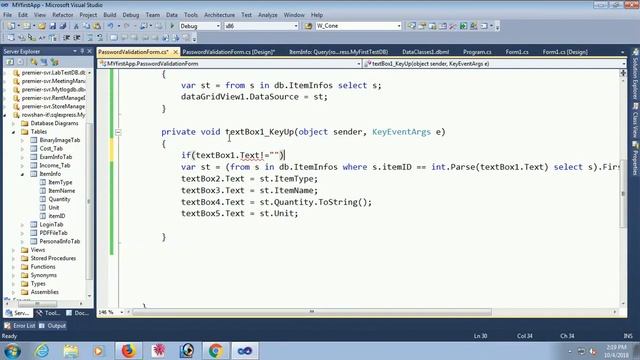Expand the LoginTab table node
The width and height of the screenshot is (640, 360).
22,224
